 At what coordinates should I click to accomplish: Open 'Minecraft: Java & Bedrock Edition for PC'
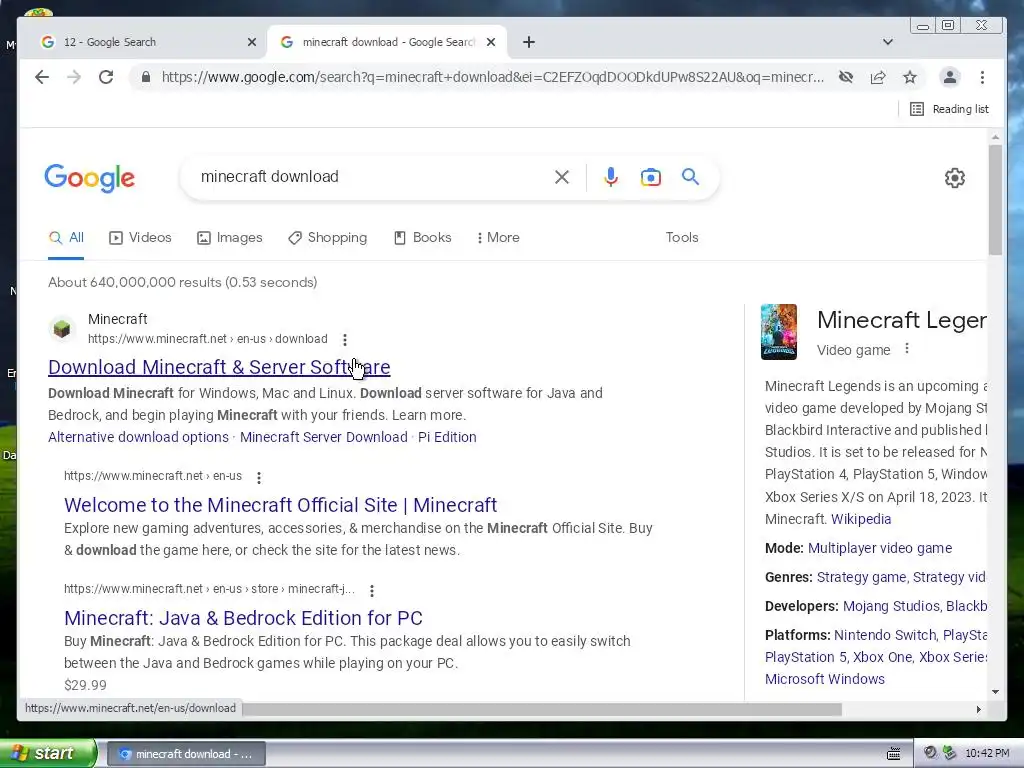click(x=244, y=618)
